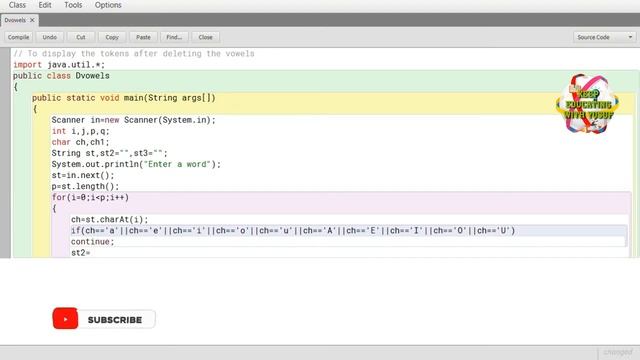Click the 'ch=st.charAt(i);' line
This screenshot has width=640, height=360.
coord(110,219)
